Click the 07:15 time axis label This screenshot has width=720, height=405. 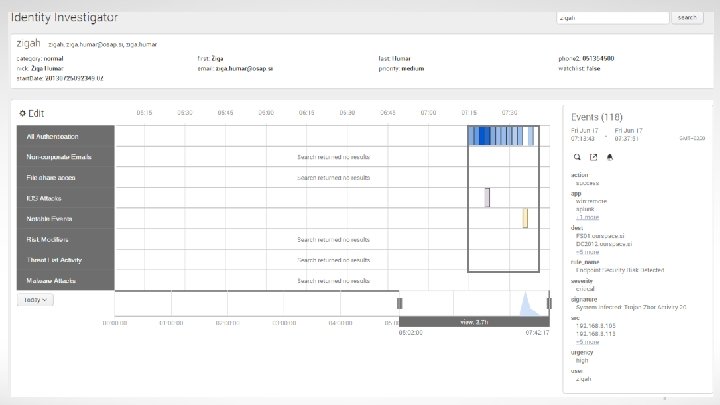(469, 112)
